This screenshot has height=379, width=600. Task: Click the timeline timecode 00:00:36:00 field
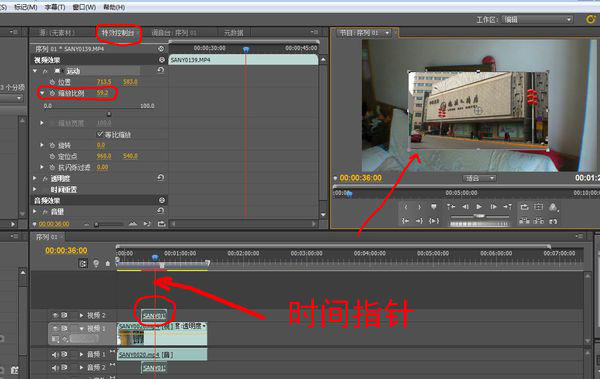point(66,250)
